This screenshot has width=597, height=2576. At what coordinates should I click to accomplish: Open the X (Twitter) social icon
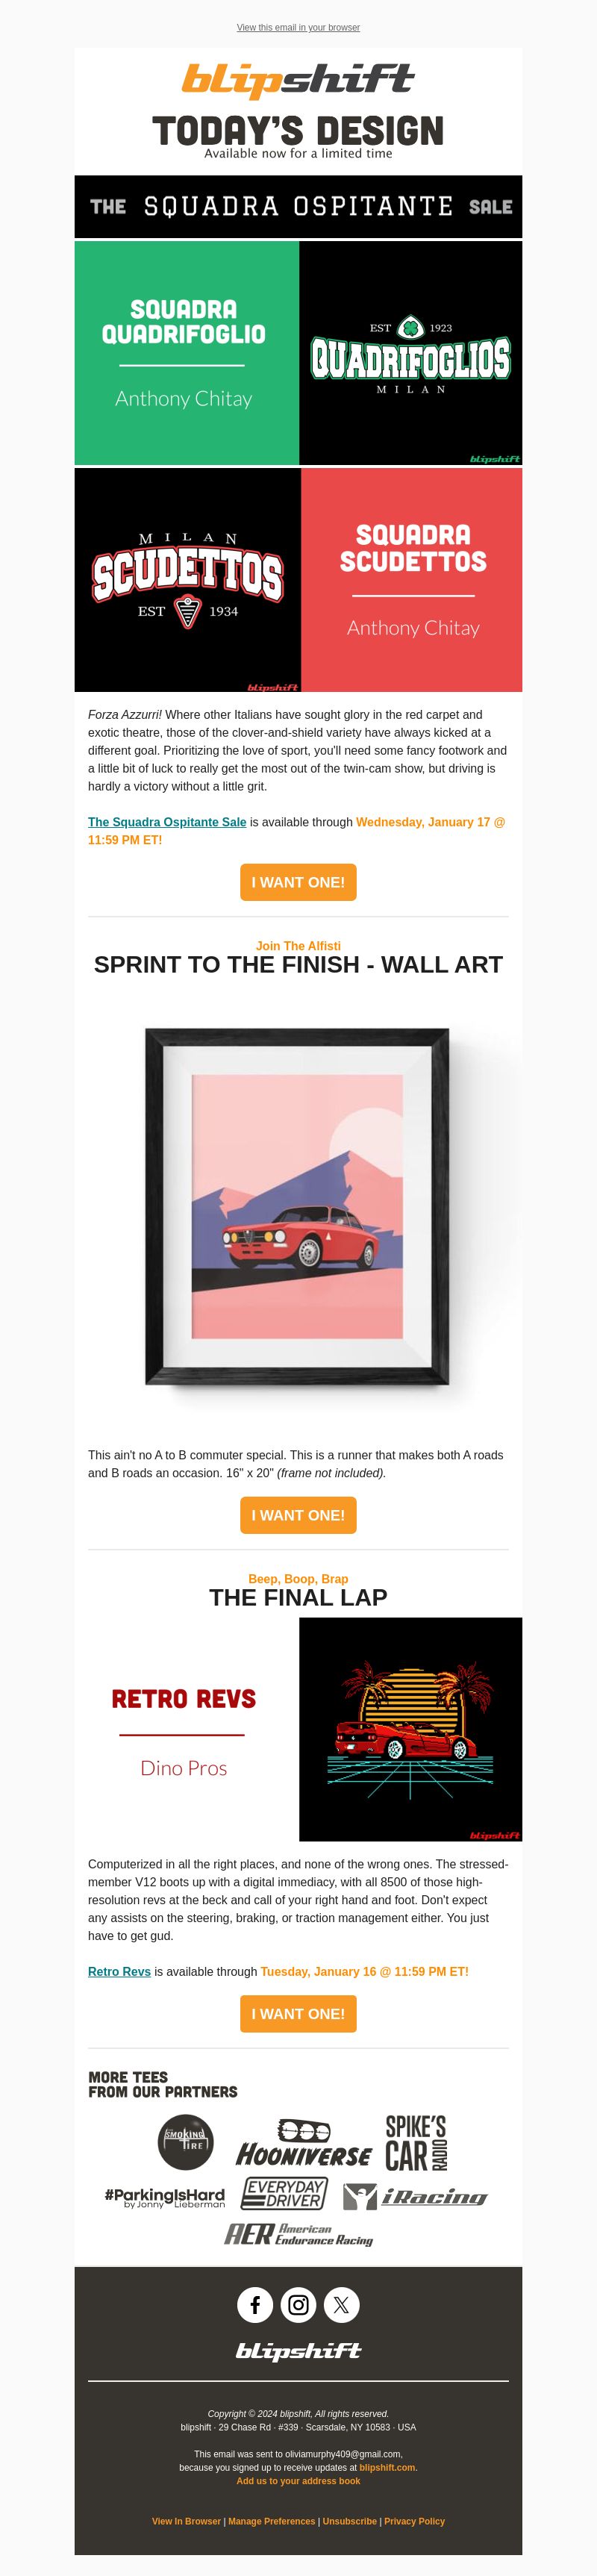(x=341, y=2305)
